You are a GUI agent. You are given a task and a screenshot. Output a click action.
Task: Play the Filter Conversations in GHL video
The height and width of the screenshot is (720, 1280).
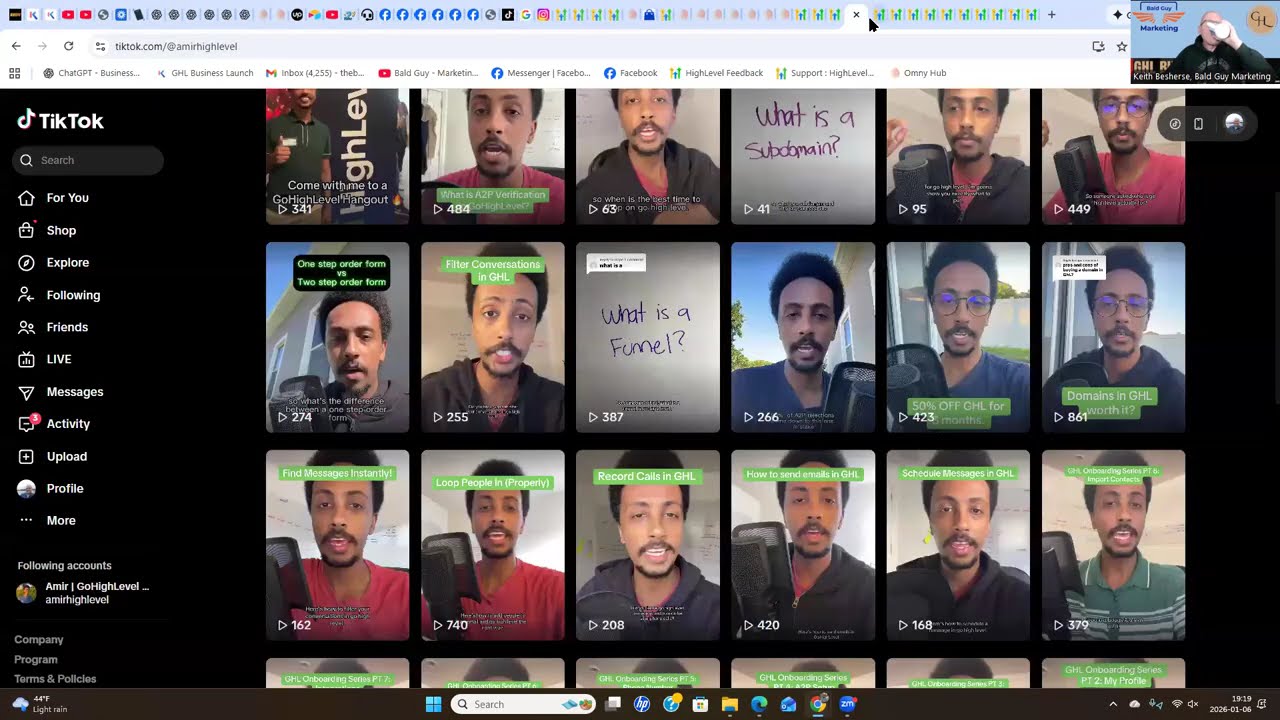pyautogui.click(x=492, y=337)
